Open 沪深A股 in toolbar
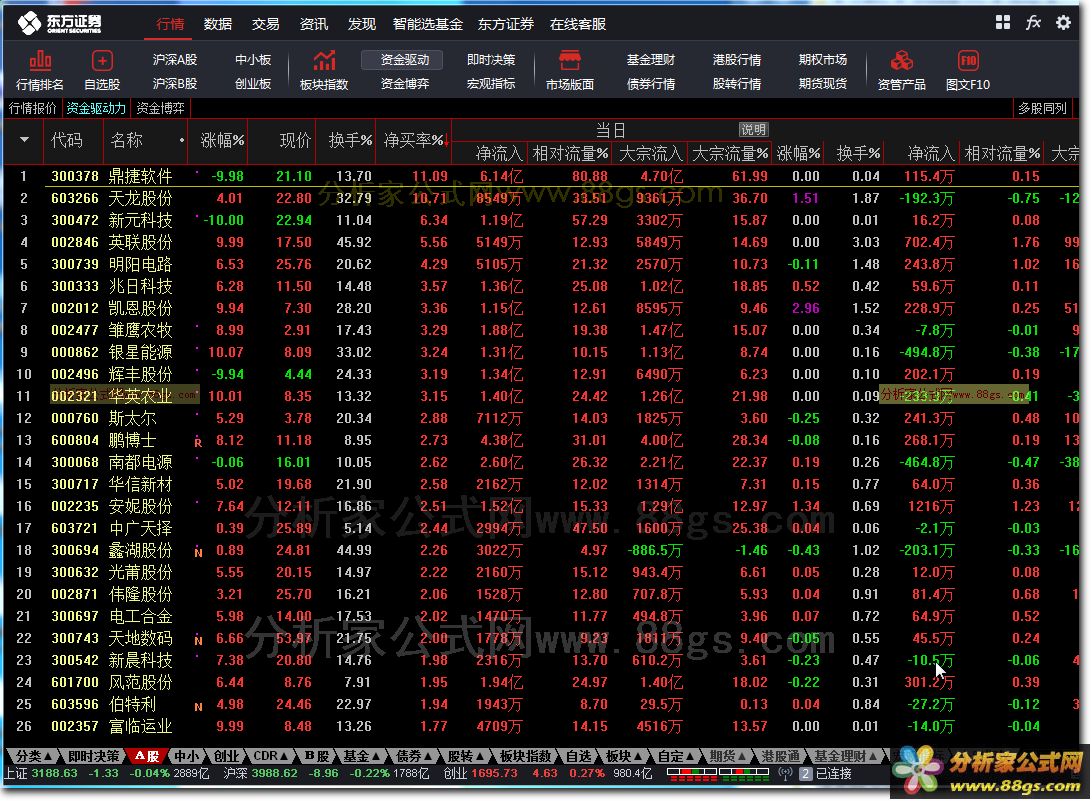 (x=175, y=60)
